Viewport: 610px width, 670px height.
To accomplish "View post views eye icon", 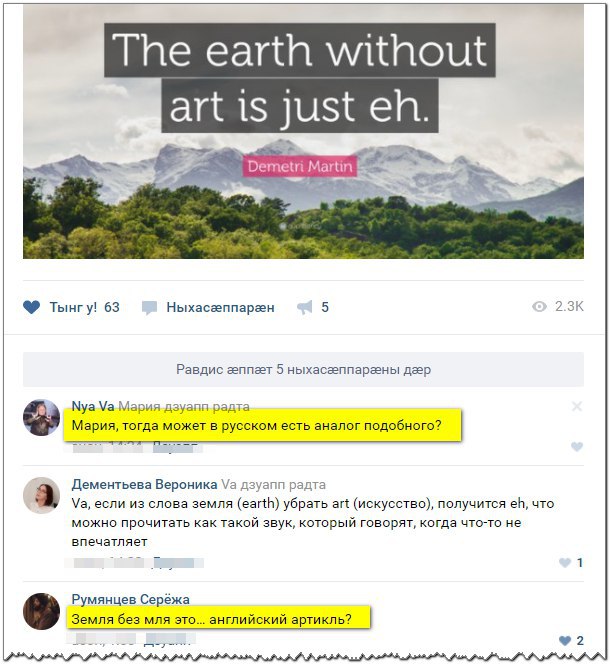I will click(x=539, y=306).
